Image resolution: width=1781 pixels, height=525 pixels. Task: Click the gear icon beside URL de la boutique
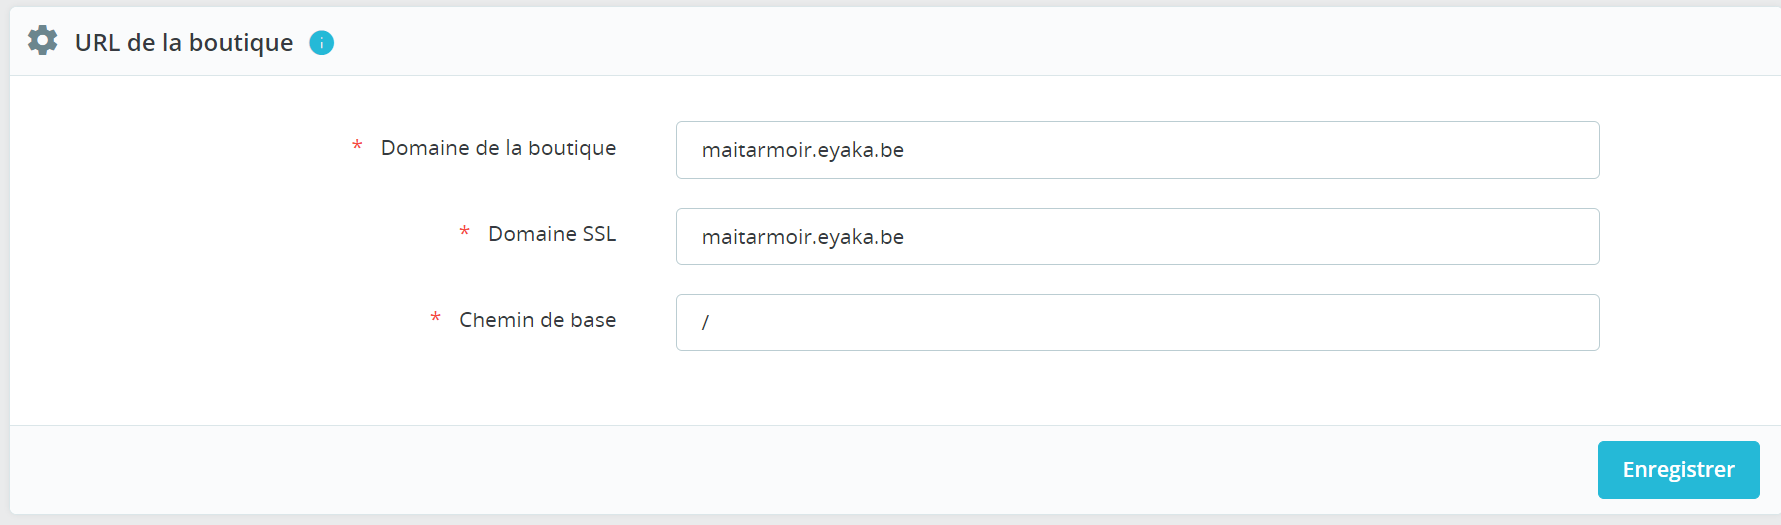pyautogui.click(x=42, y=41)
